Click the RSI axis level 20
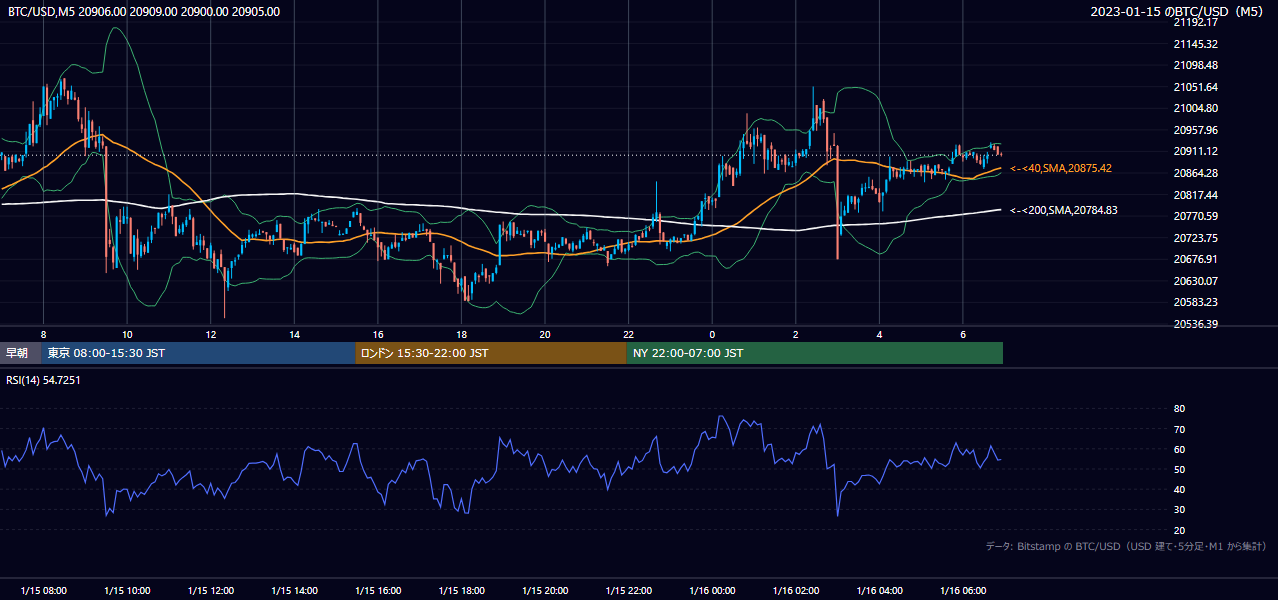This screenshot has width=1278, height=600. tap(1179, 530)
